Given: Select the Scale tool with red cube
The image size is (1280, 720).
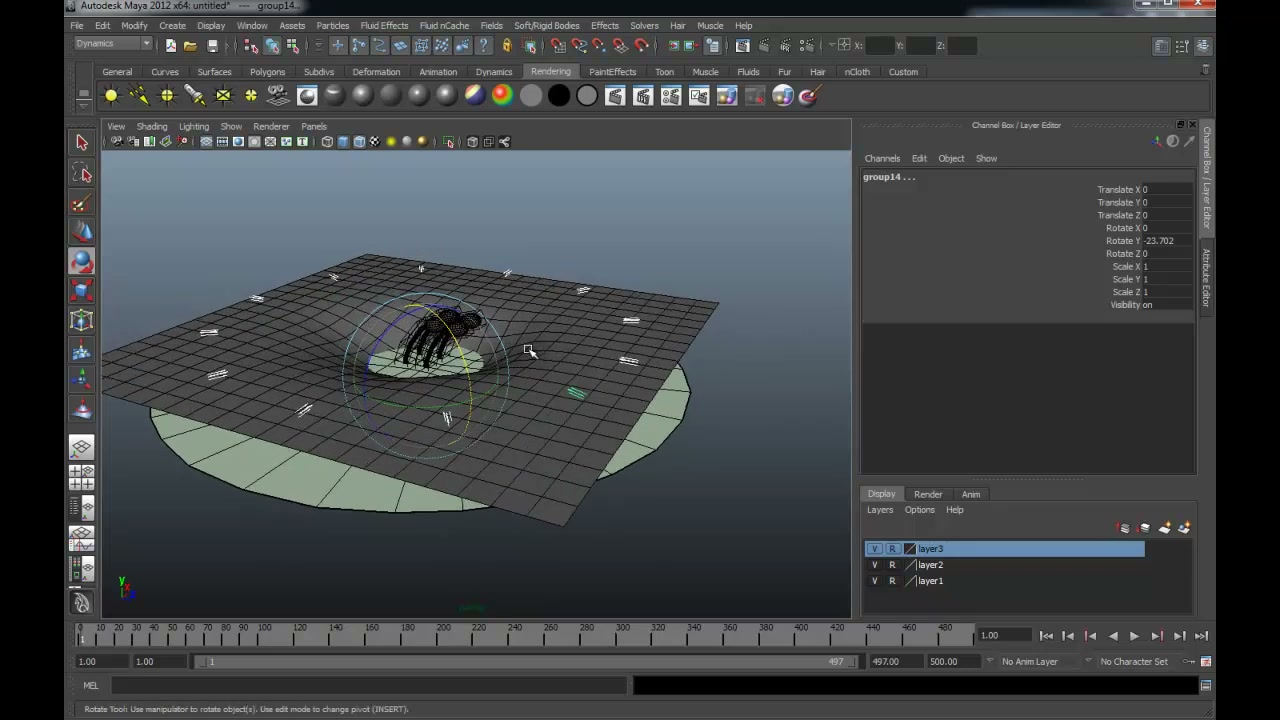Looking at the screenshot, I should point(82,291).
